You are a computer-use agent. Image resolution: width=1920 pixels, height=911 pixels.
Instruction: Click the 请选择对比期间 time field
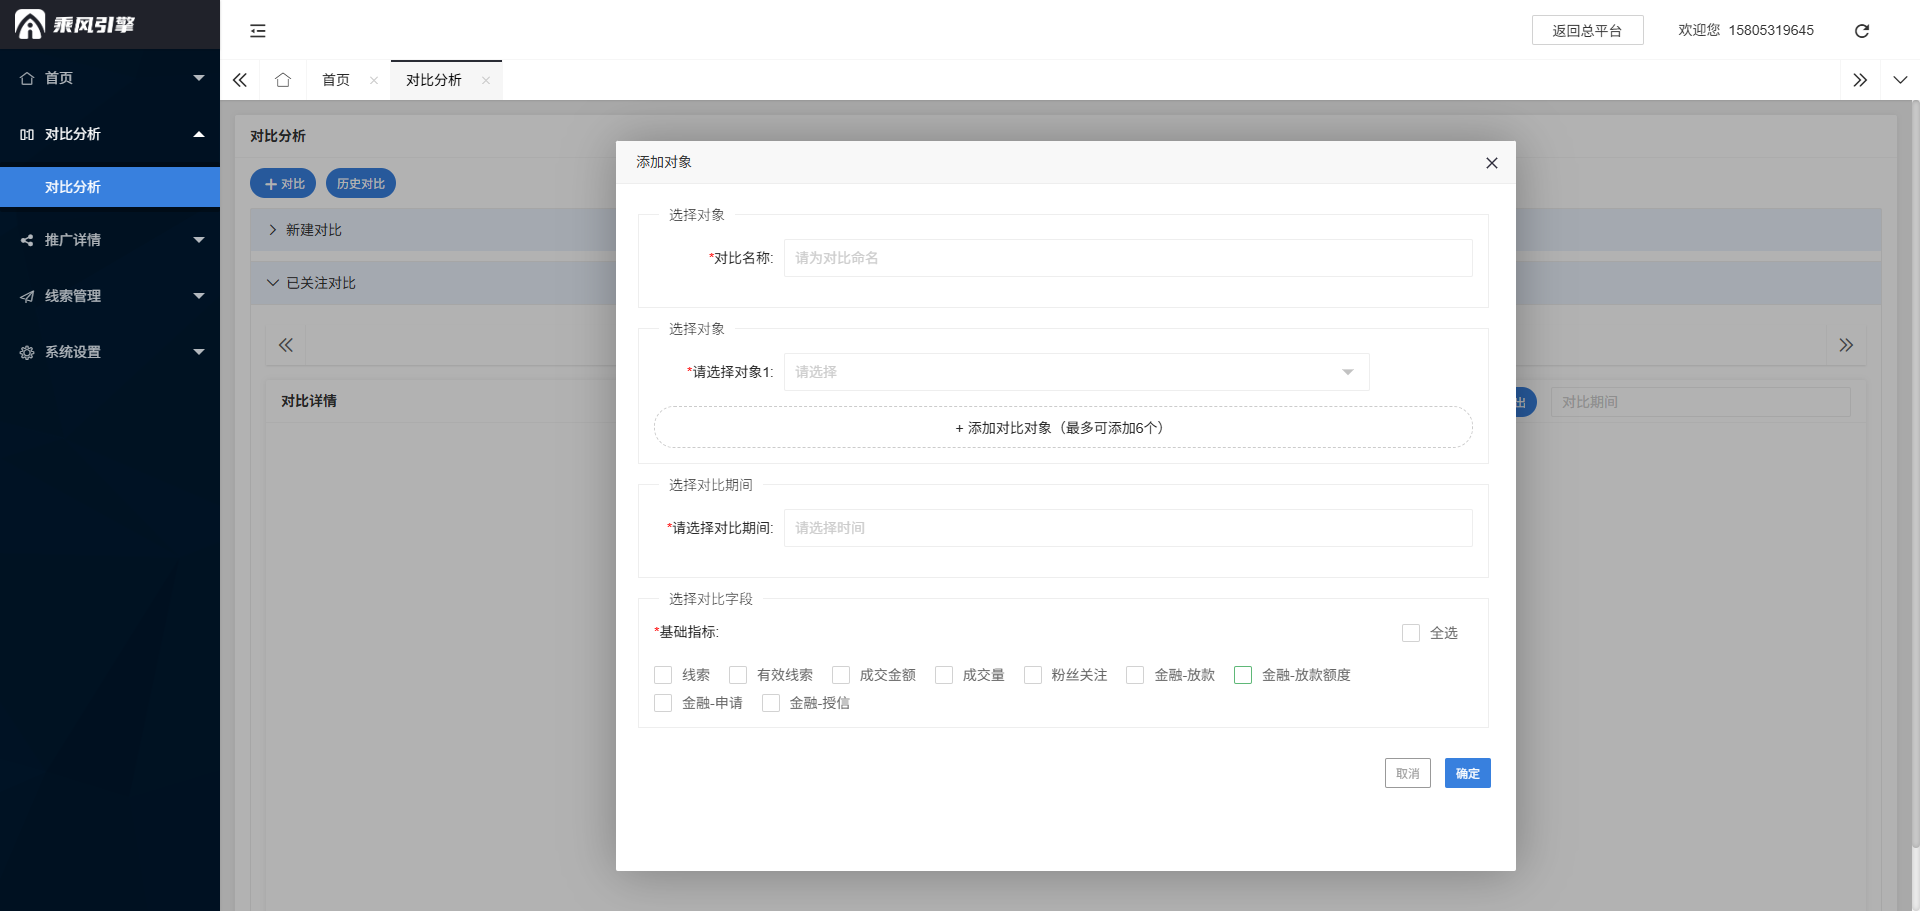coord(1127,528)
